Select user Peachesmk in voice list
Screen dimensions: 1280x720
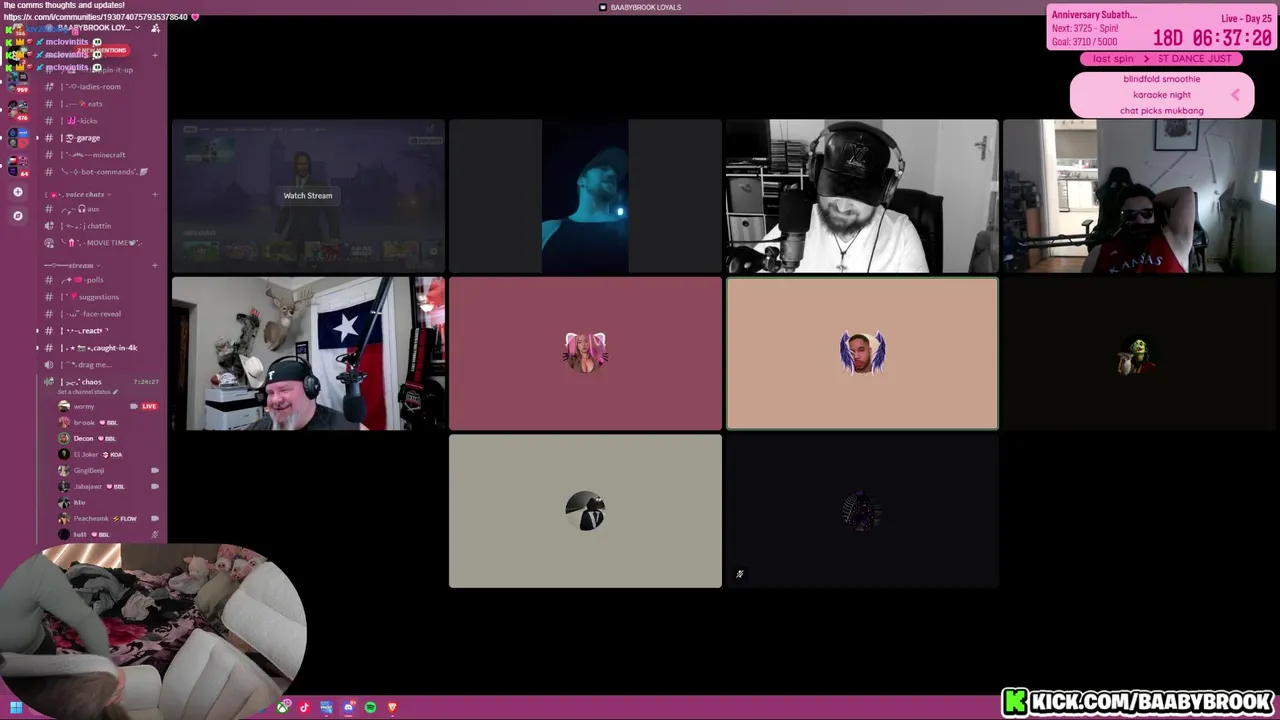point(107,518)
